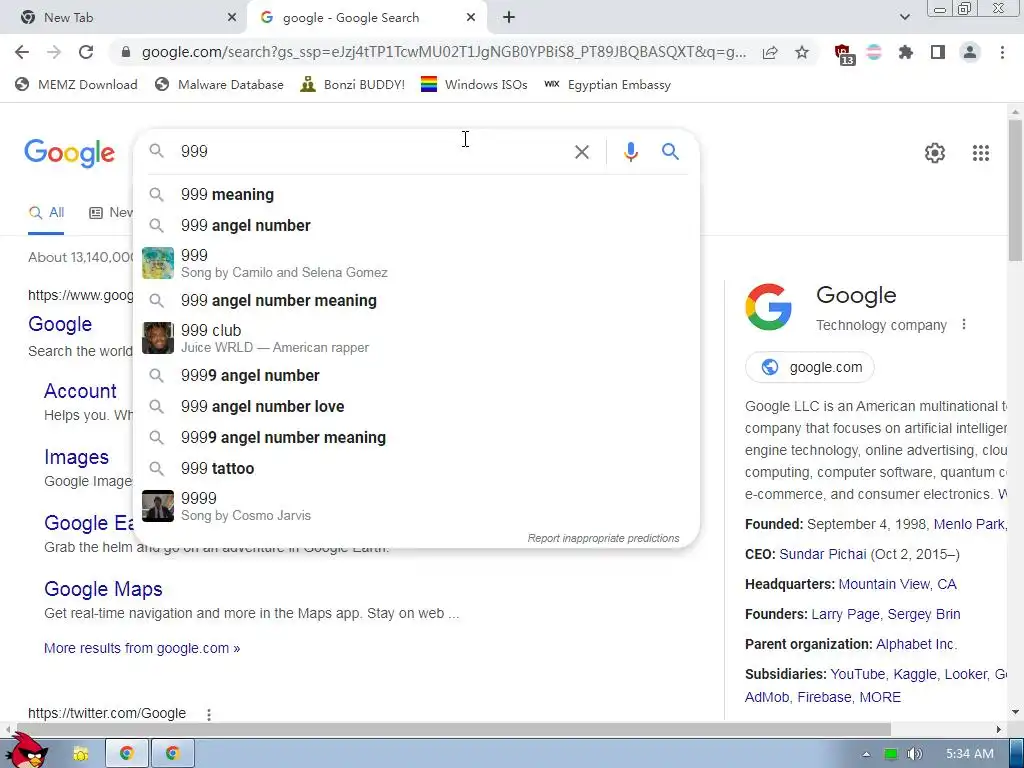Image resolution: width=1024 pixels, height=768 pixels.
Task: Open the Google Maps sitelink
Action: tap(103, 589)
